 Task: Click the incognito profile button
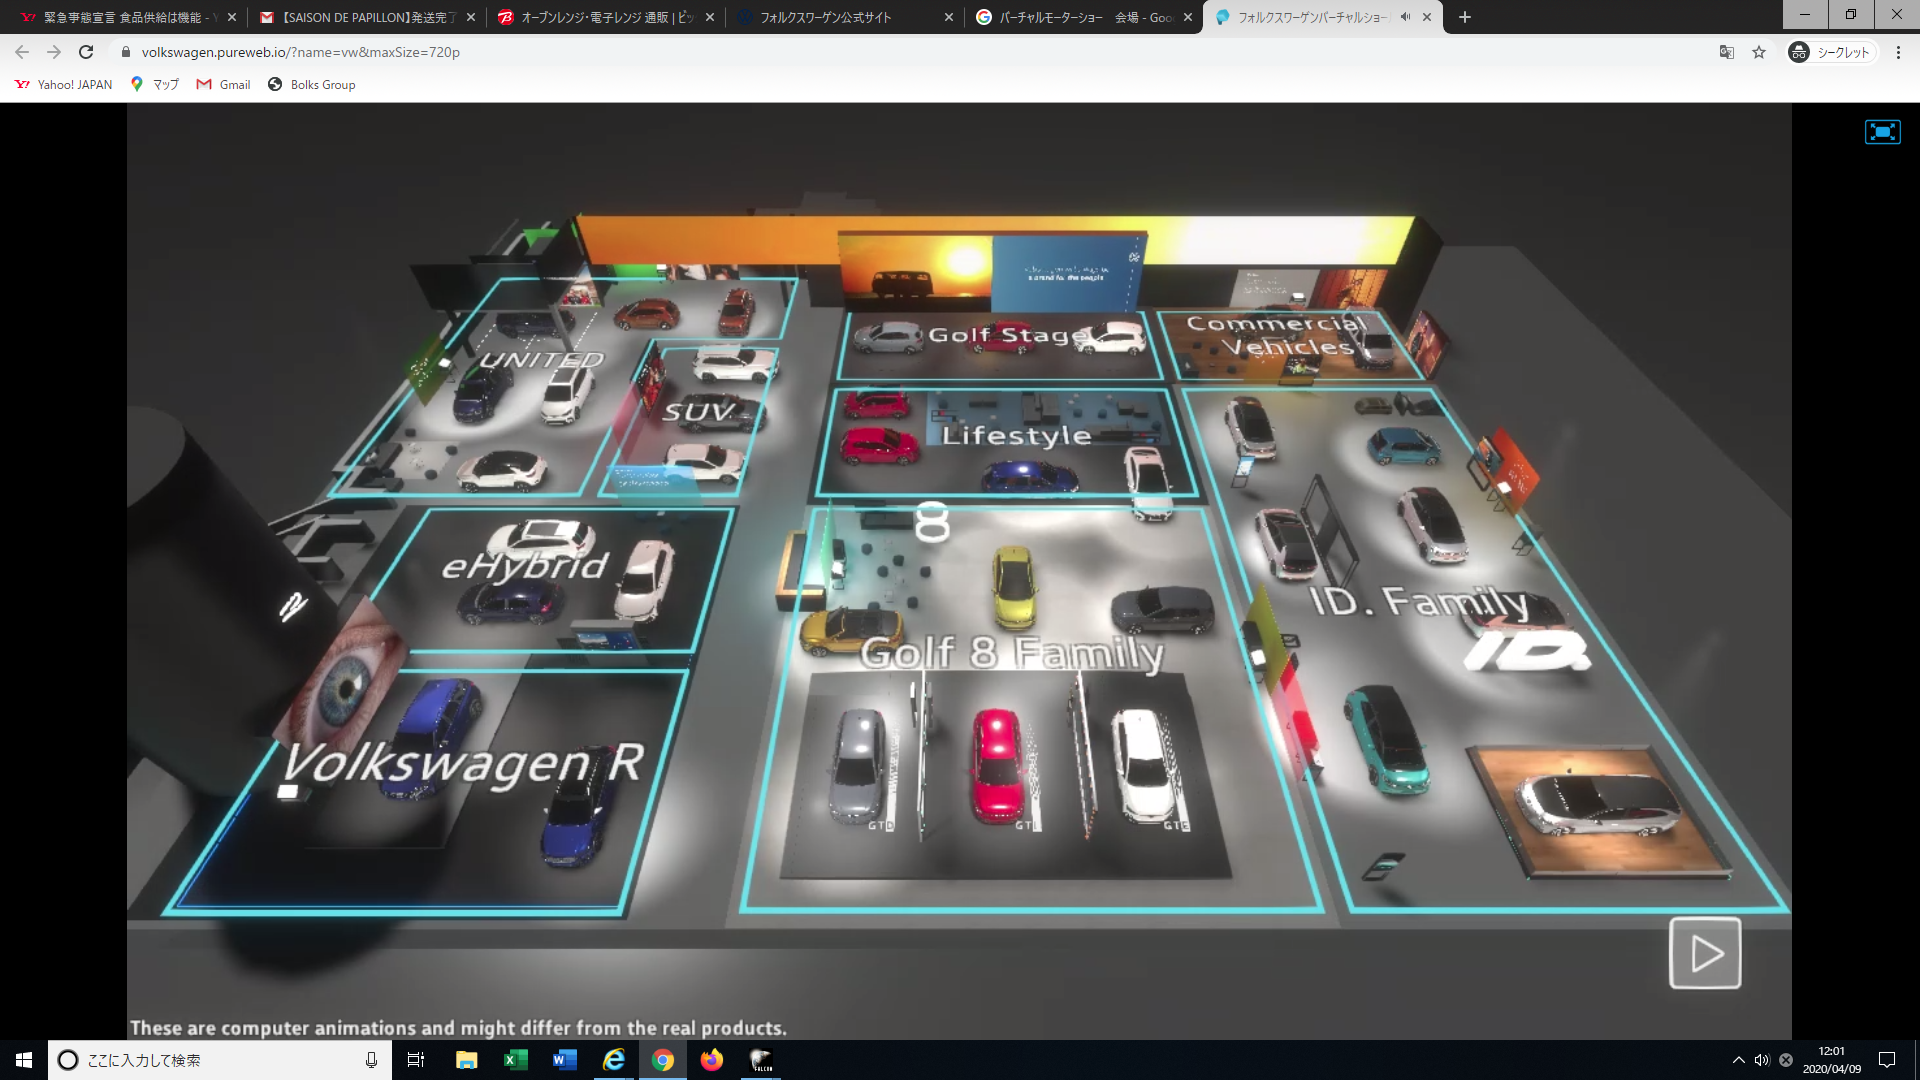(x=1831, y=52)
